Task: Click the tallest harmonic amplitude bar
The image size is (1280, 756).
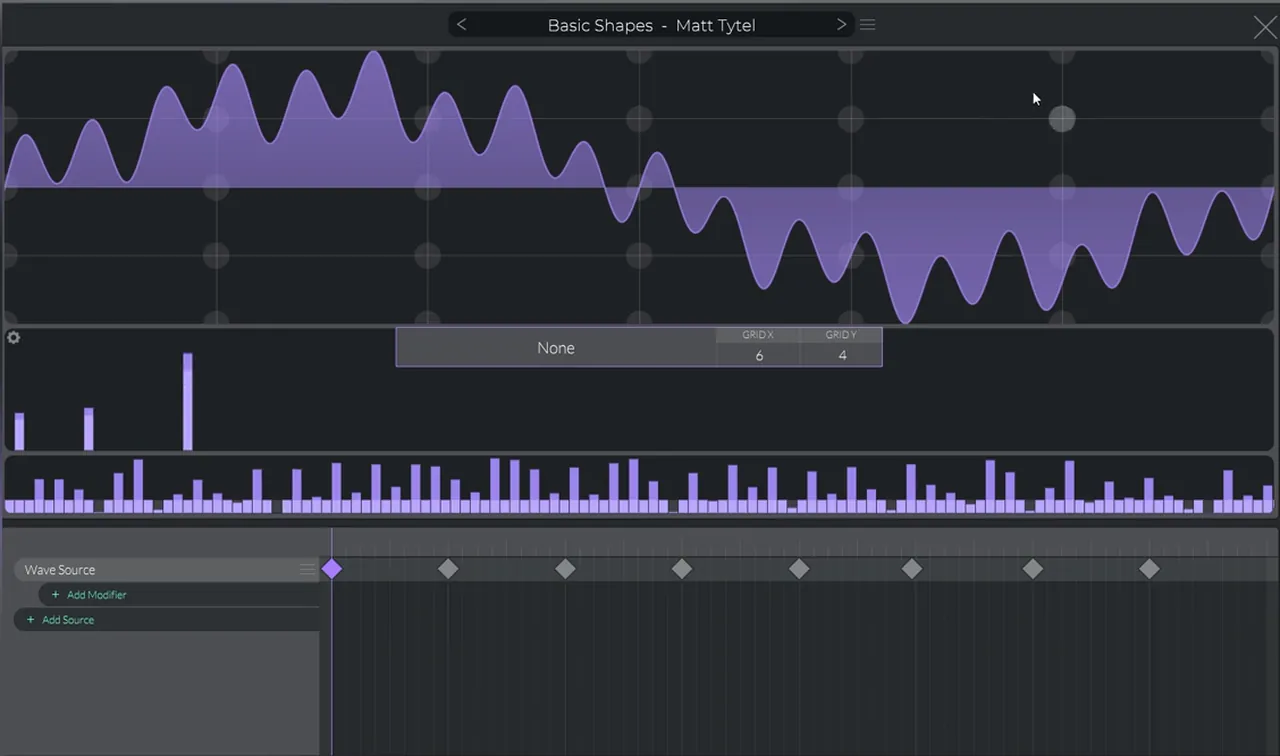Action: coord(188,402)
